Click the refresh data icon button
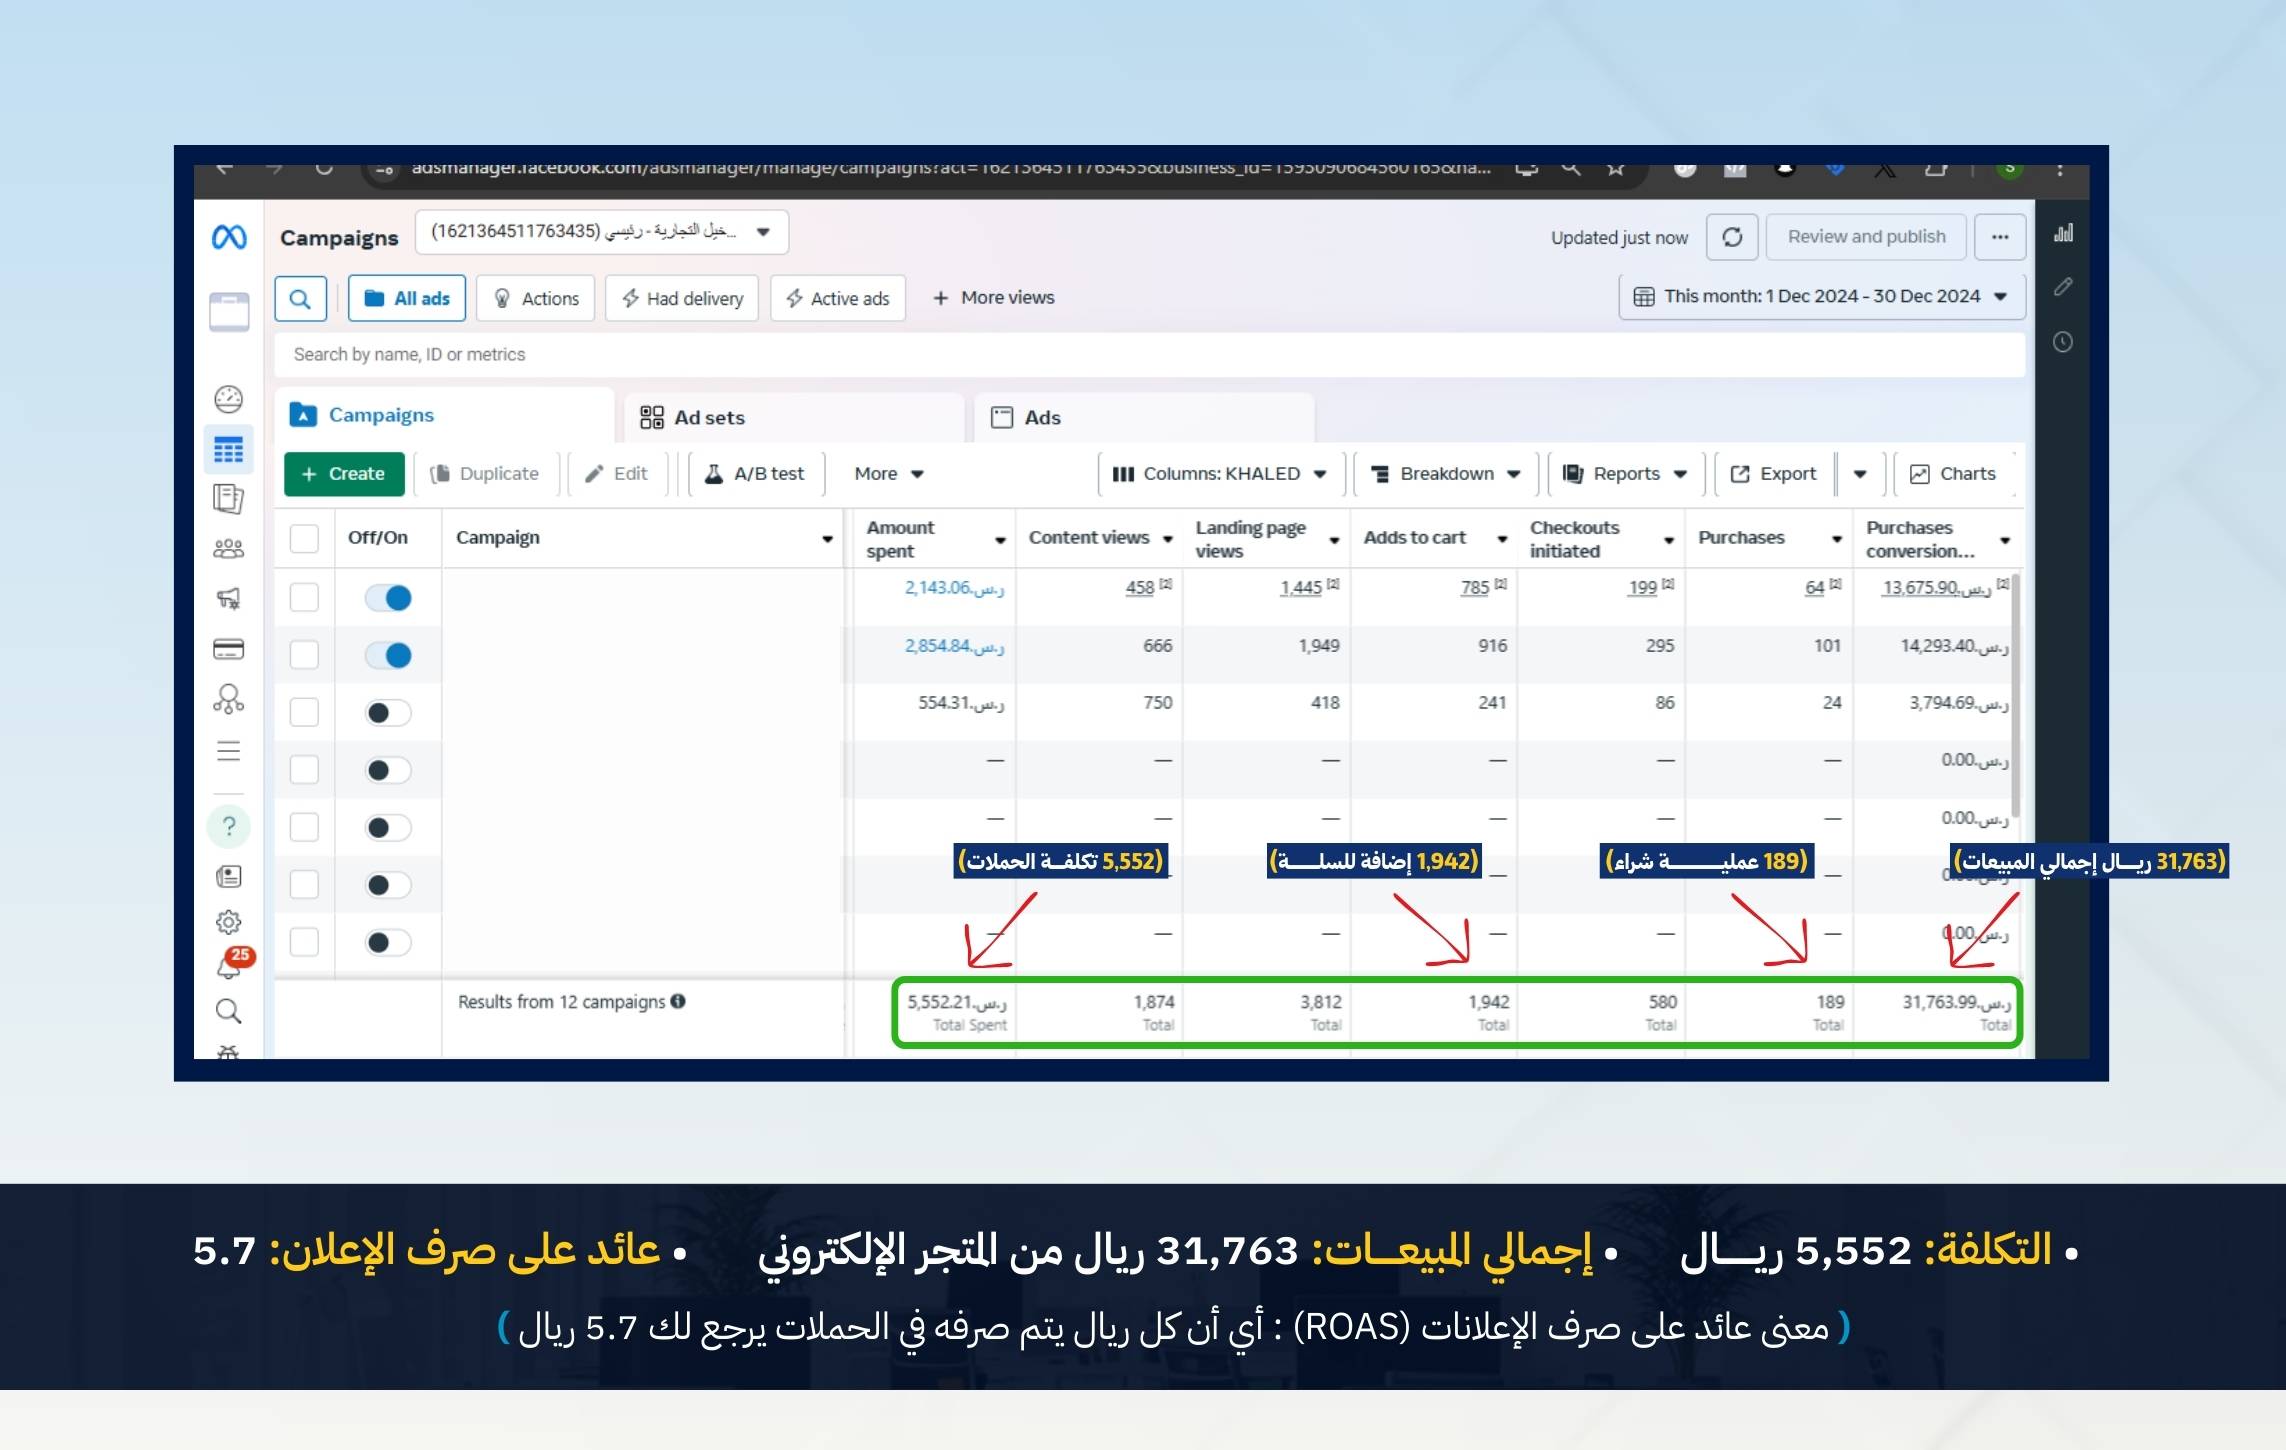The image size is (2286, 1450). pos(1732,237)
